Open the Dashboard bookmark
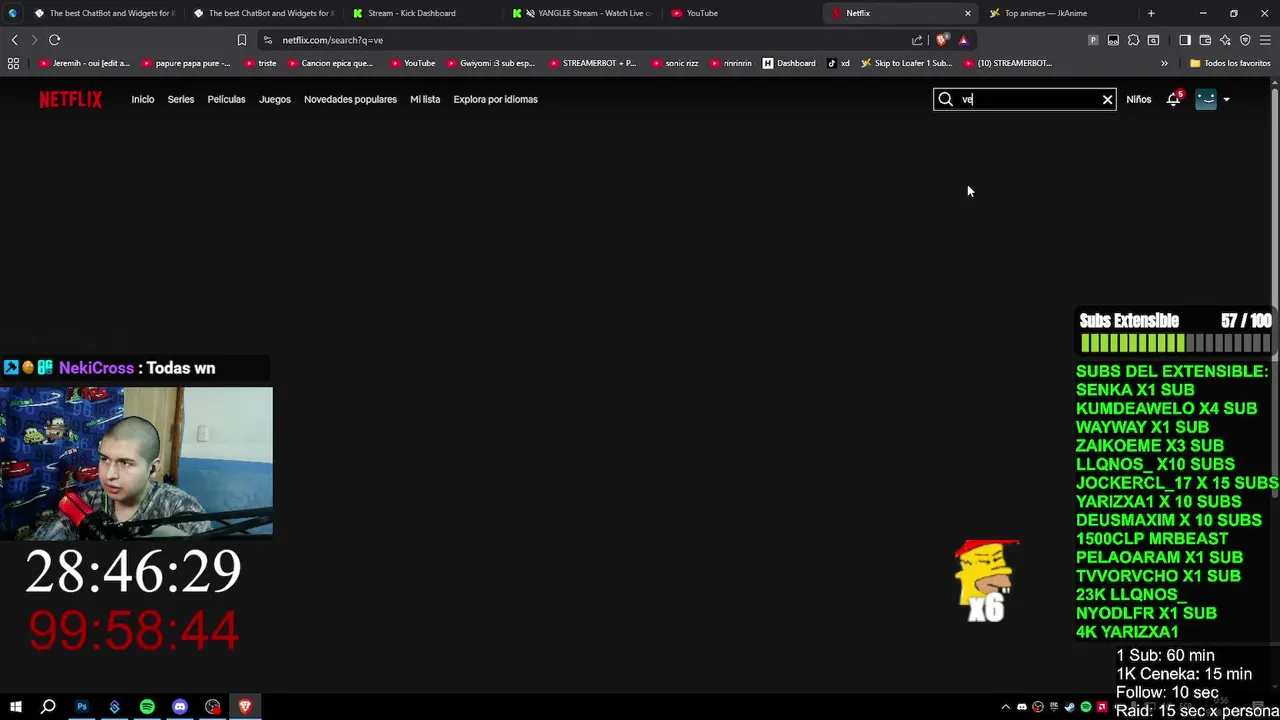1280x720 pixels. point(789,63)
